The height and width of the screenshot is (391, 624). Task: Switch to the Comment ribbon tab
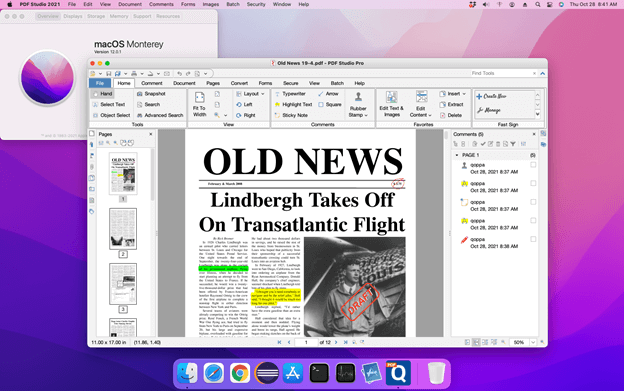[152, 83]
